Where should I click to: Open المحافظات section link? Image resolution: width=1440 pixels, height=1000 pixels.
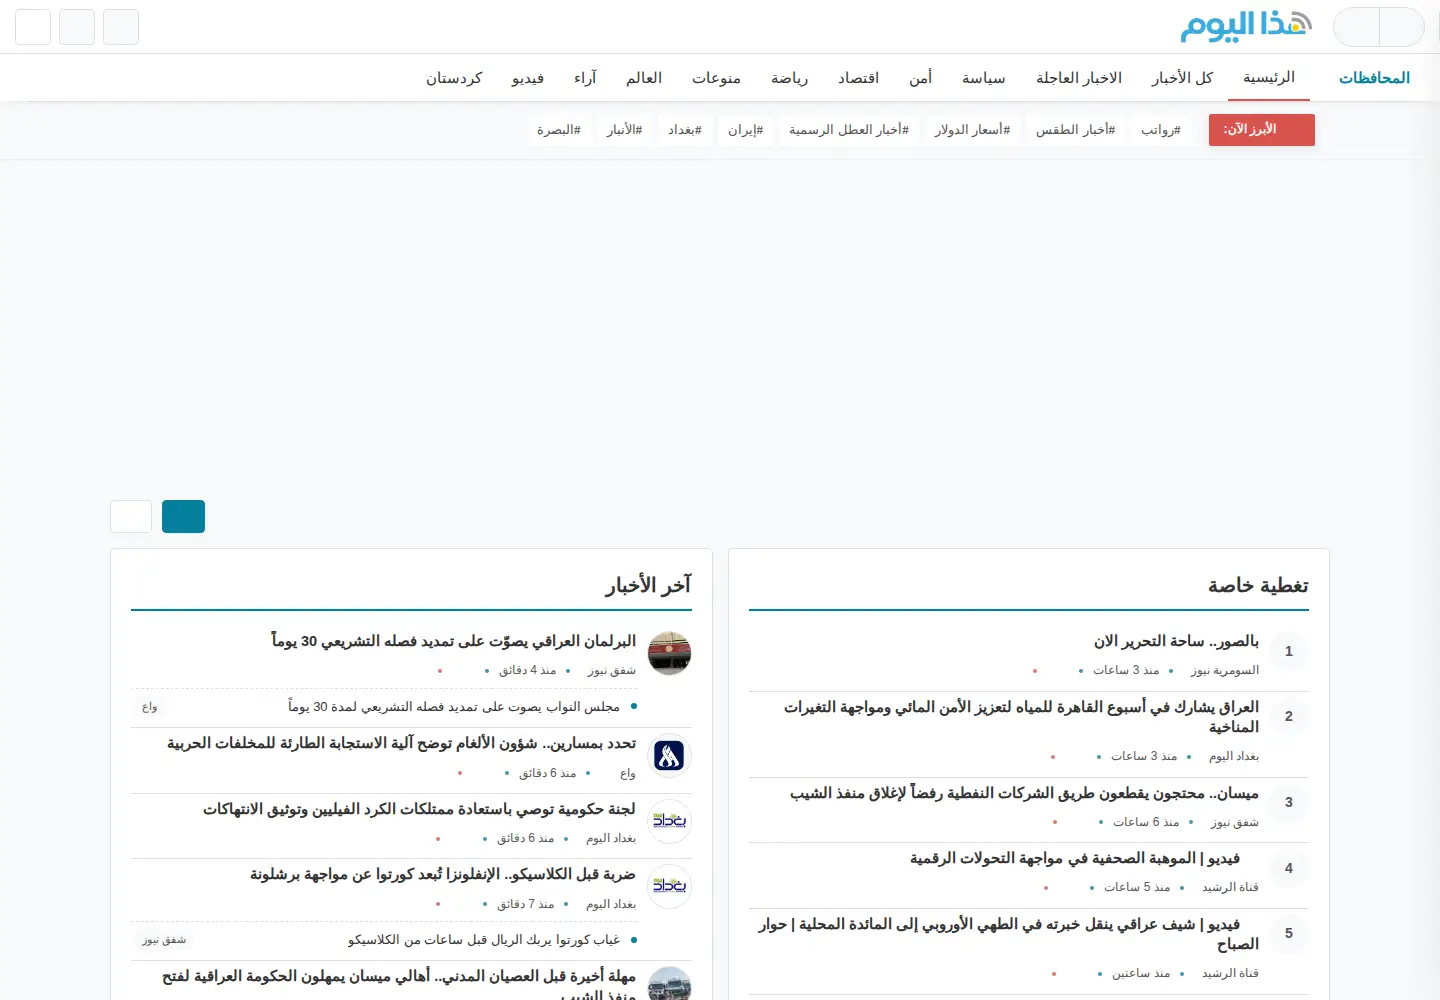1374,78
